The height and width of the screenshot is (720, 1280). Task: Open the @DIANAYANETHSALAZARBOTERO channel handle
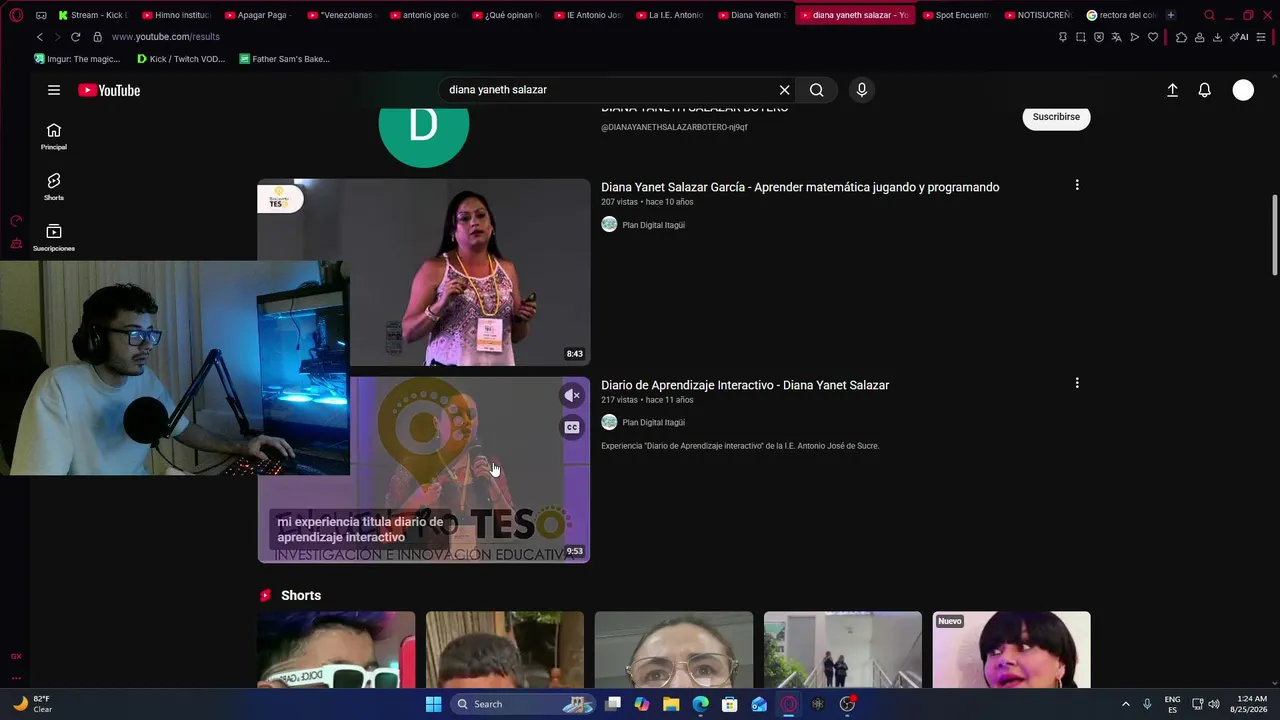pos(674,127)
